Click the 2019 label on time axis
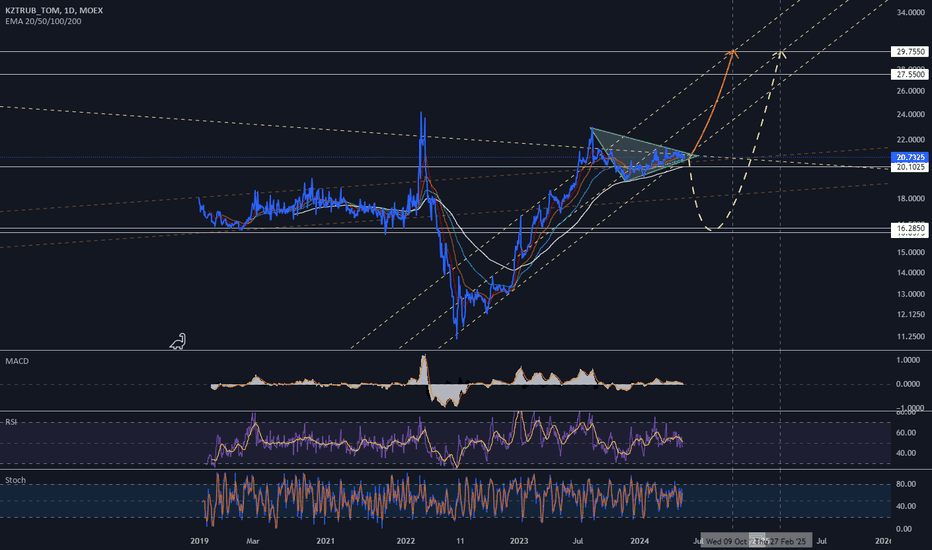932x550 pixels. 199,541
